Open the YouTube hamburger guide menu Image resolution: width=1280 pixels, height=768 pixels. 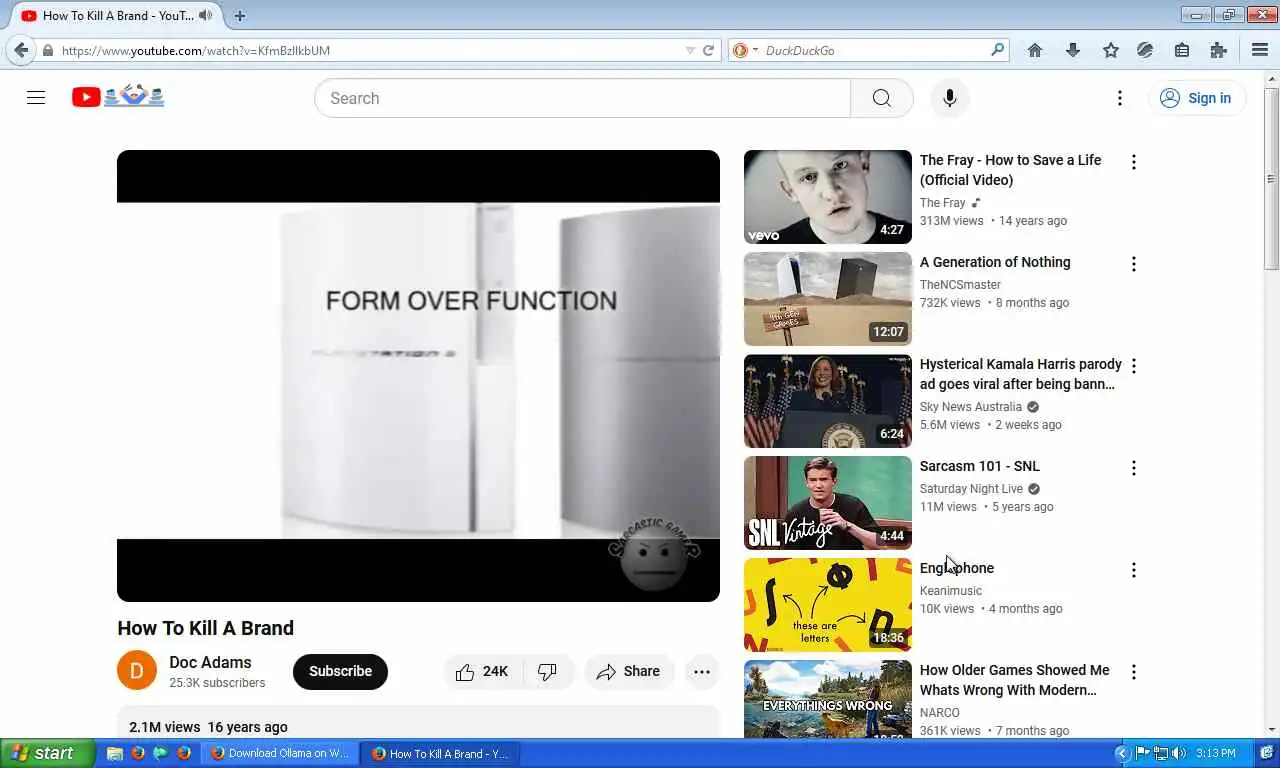tap(36, 98)
